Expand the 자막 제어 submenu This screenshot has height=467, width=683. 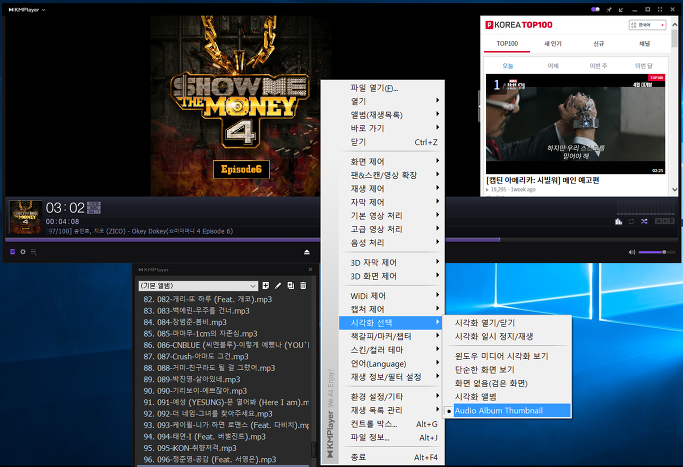pyautogui.click(x=391, y=202)
